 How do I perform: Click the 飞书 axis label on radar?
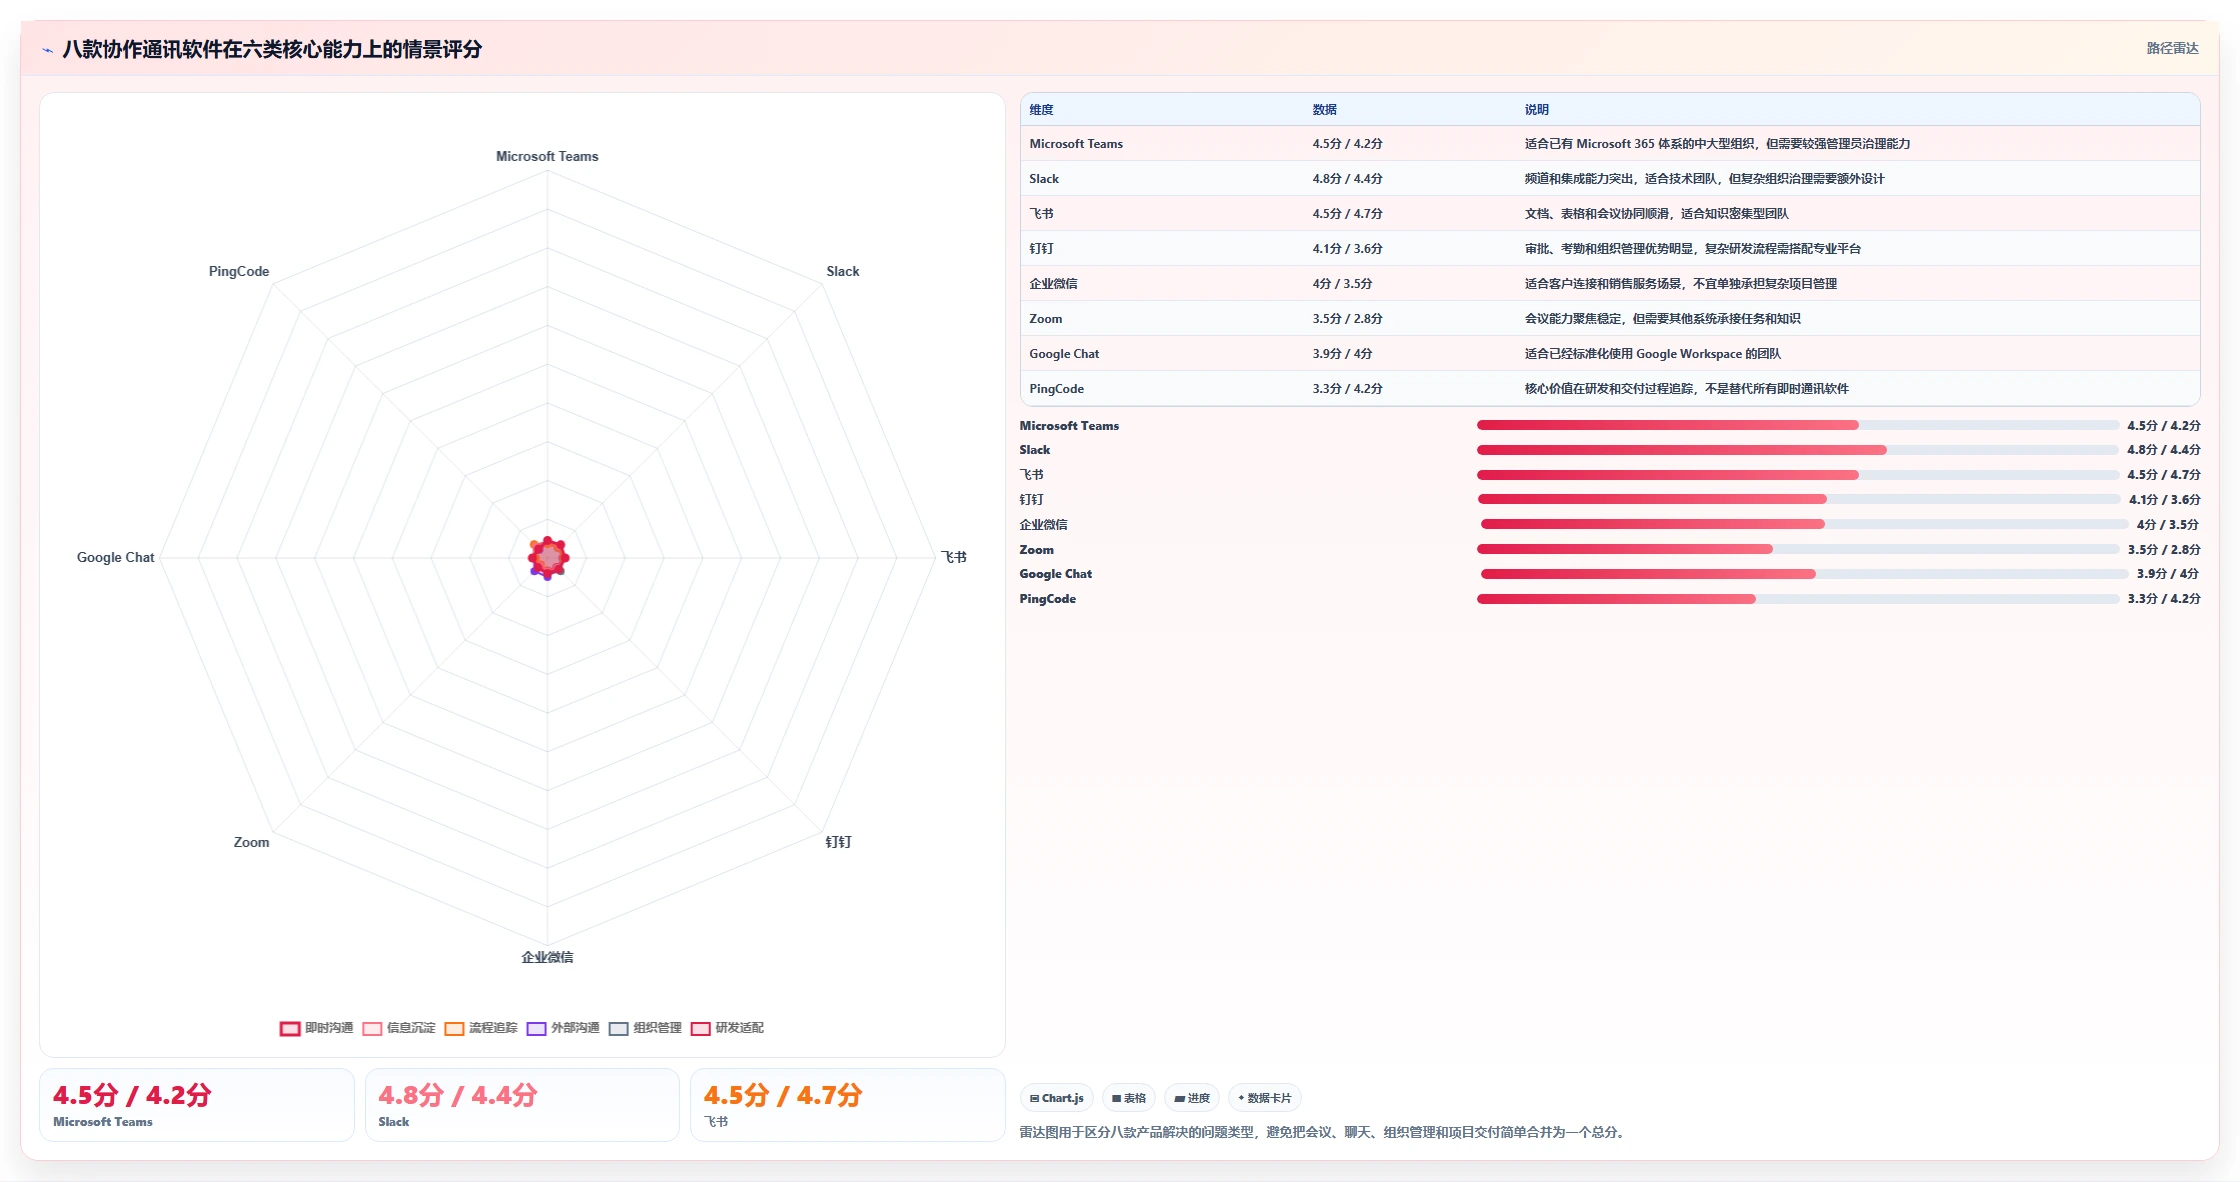pyautogui.click(x=954, y=557)
